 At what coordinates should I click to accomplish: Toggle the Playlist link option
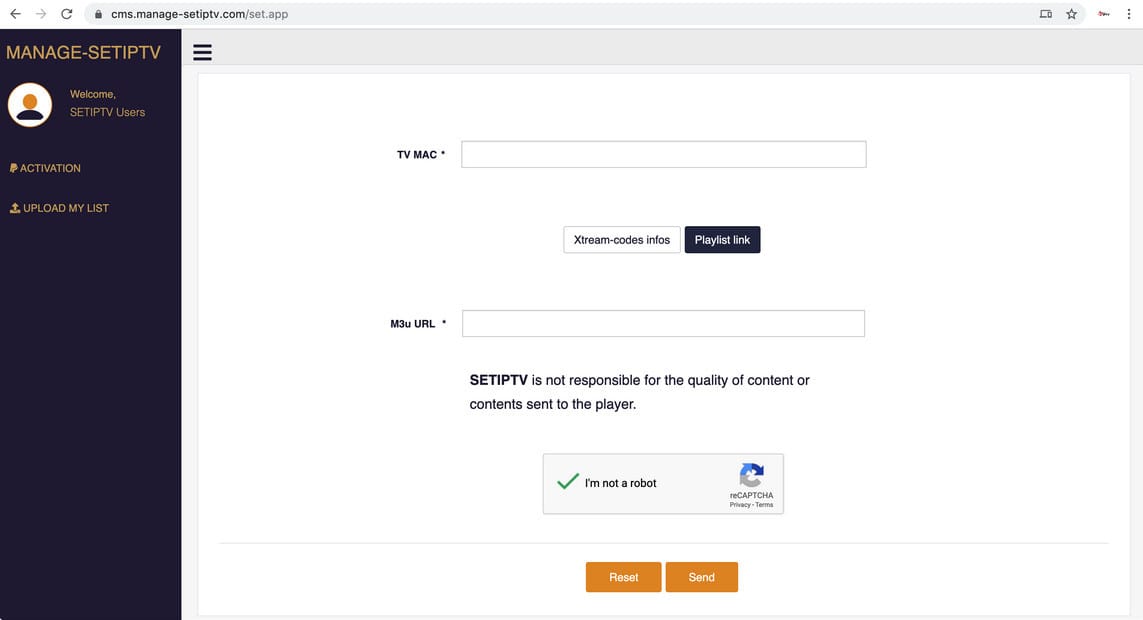click(722, 239)
